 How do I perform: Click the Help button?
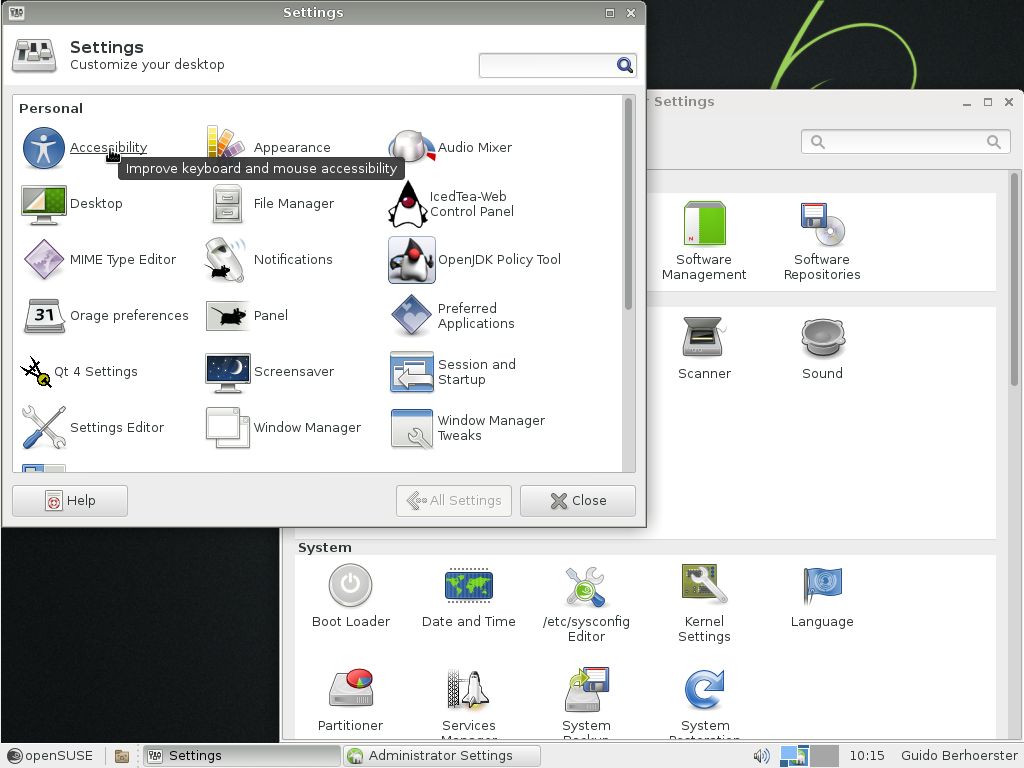pos(70,501)
